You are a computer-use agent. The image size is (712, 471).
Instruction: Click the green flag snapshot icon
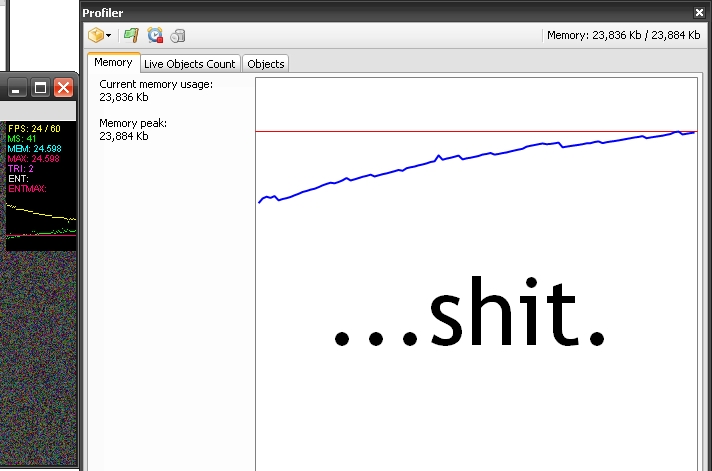click(x=131, y=35)
